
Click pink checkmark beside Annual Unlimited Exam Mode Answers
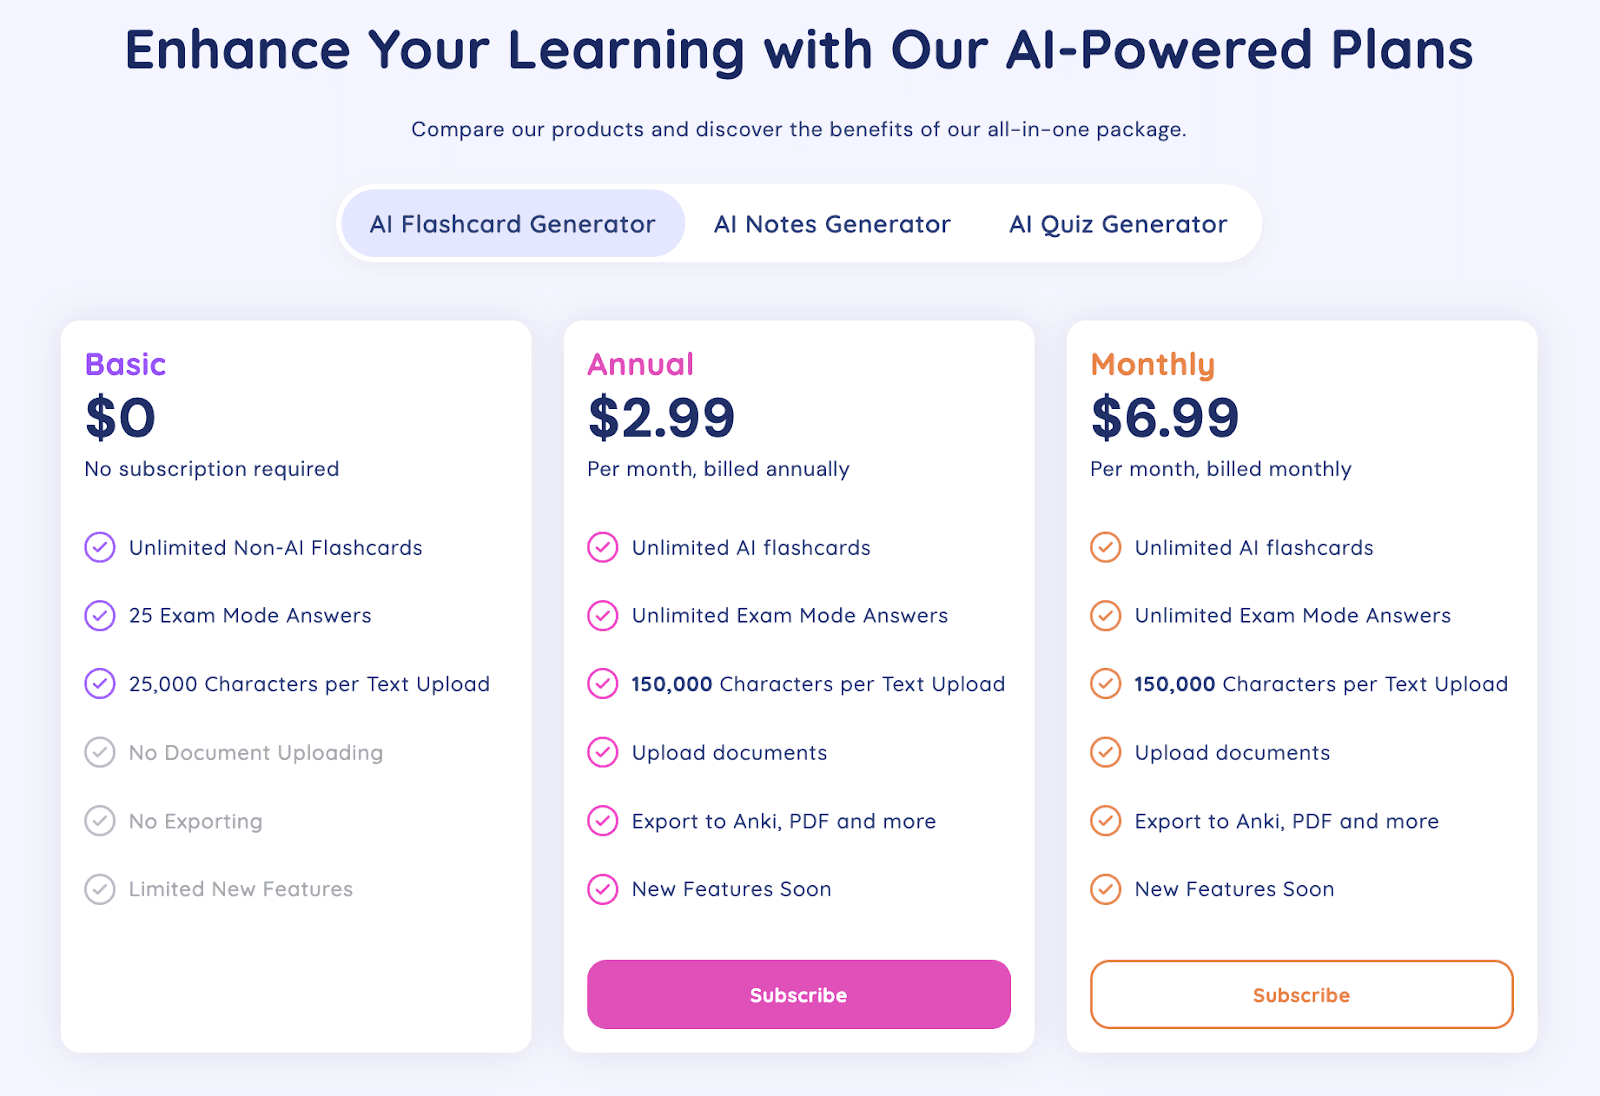(x=603, y=616)
